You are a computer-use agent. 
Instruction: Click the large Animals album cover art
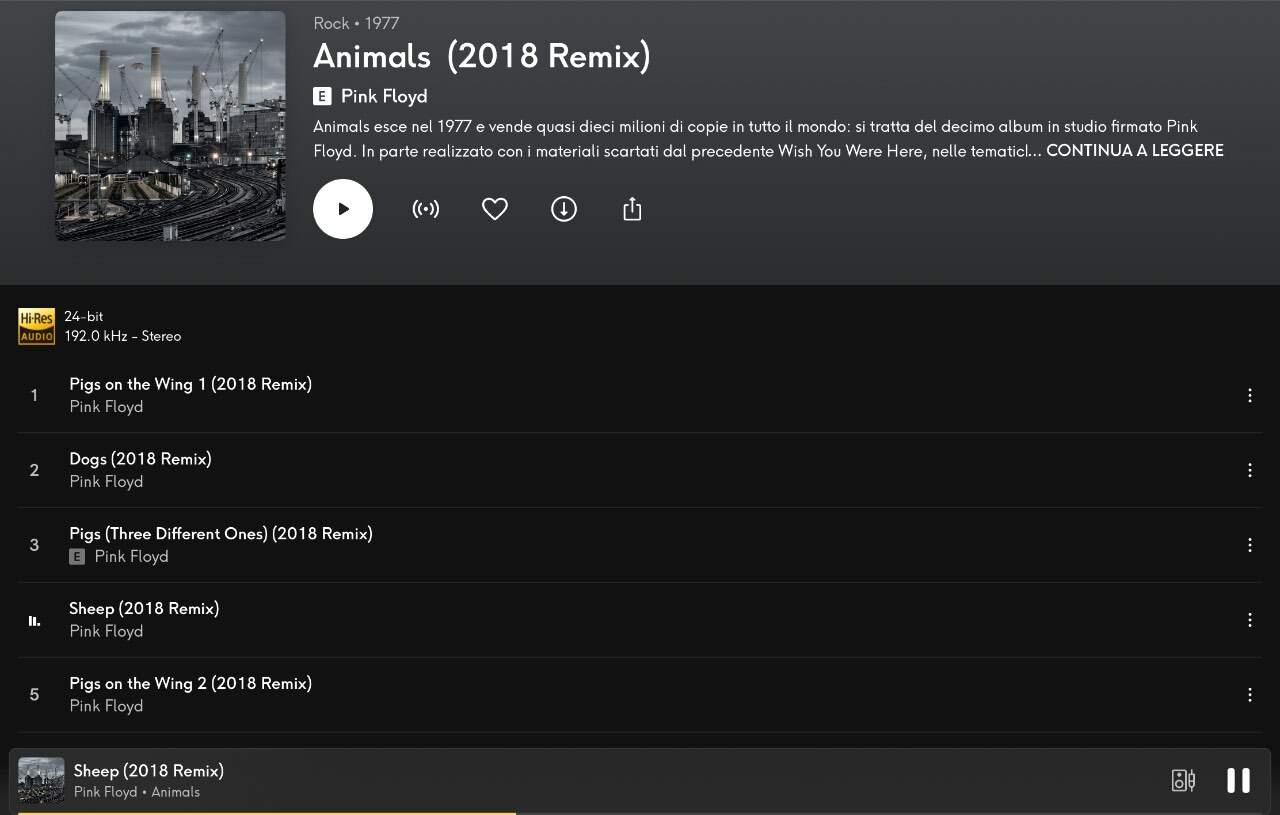pos(170,126)
